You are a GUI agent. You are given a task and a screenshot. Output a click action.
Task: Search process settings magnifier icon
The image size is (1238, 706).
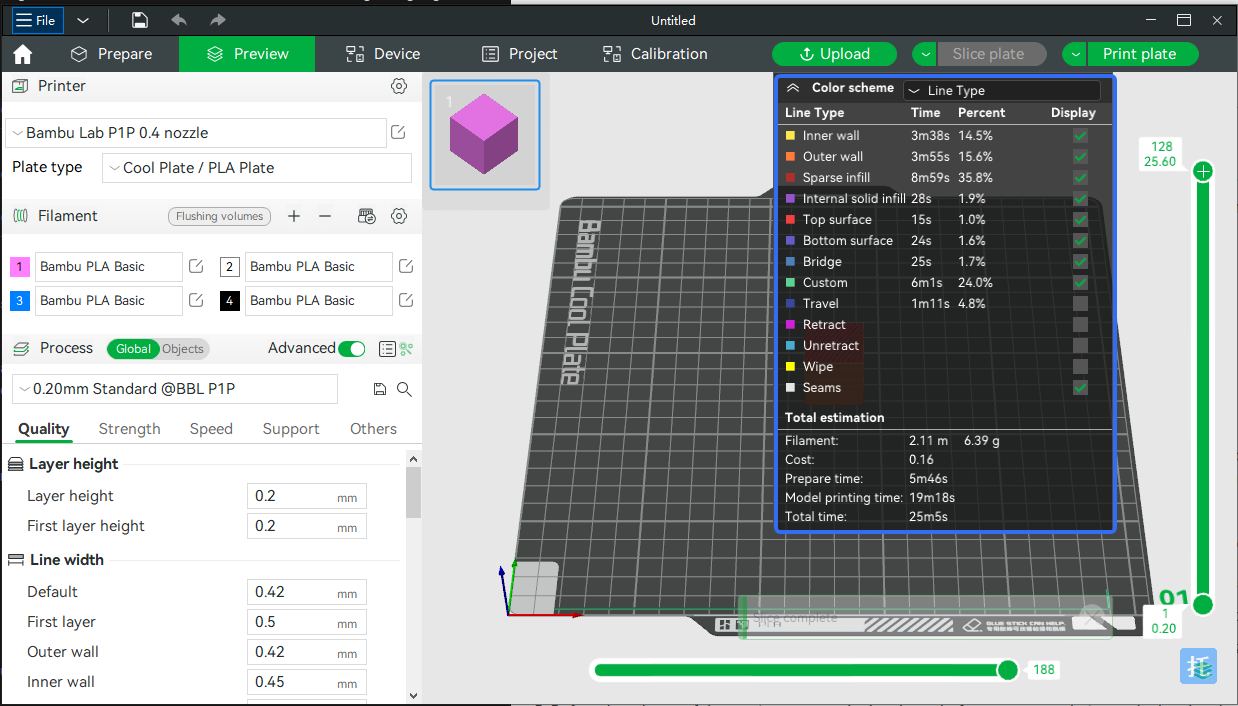click(x=404, y=389)
